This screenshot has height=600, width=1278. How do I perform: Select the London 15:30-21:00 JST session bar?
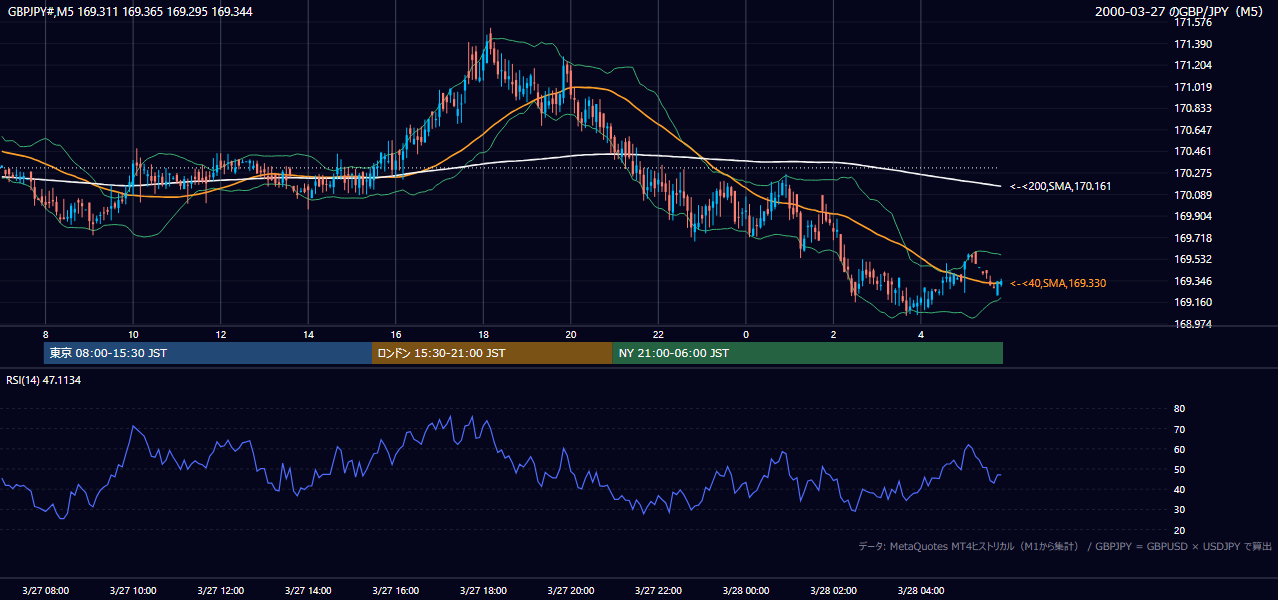click(492, 353)
